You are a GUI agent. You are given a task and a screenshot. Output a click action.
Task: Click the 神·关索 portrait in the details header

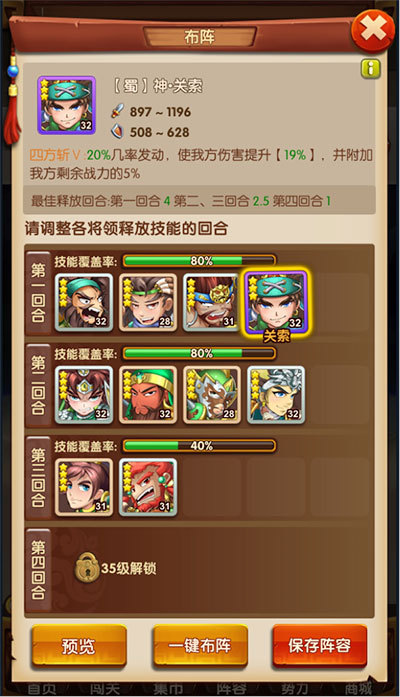coord(66,105)
